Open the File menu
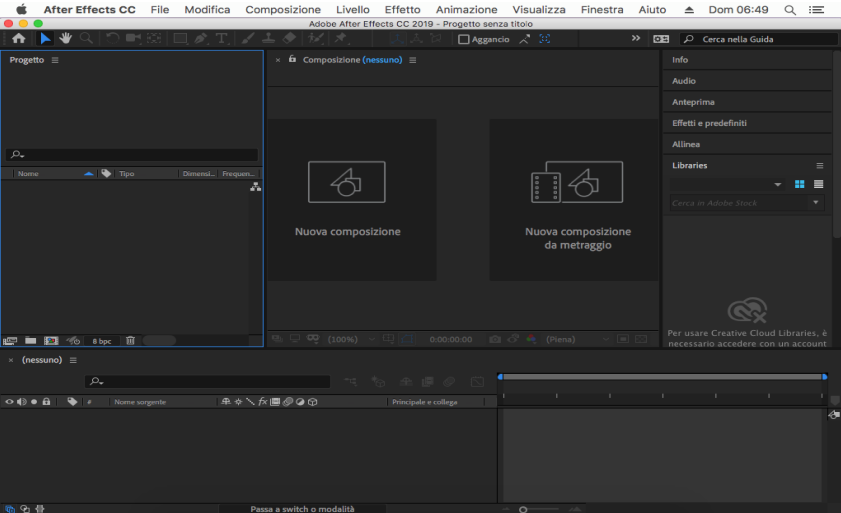Viewport: 841px width, 513px height. point(159,10)
